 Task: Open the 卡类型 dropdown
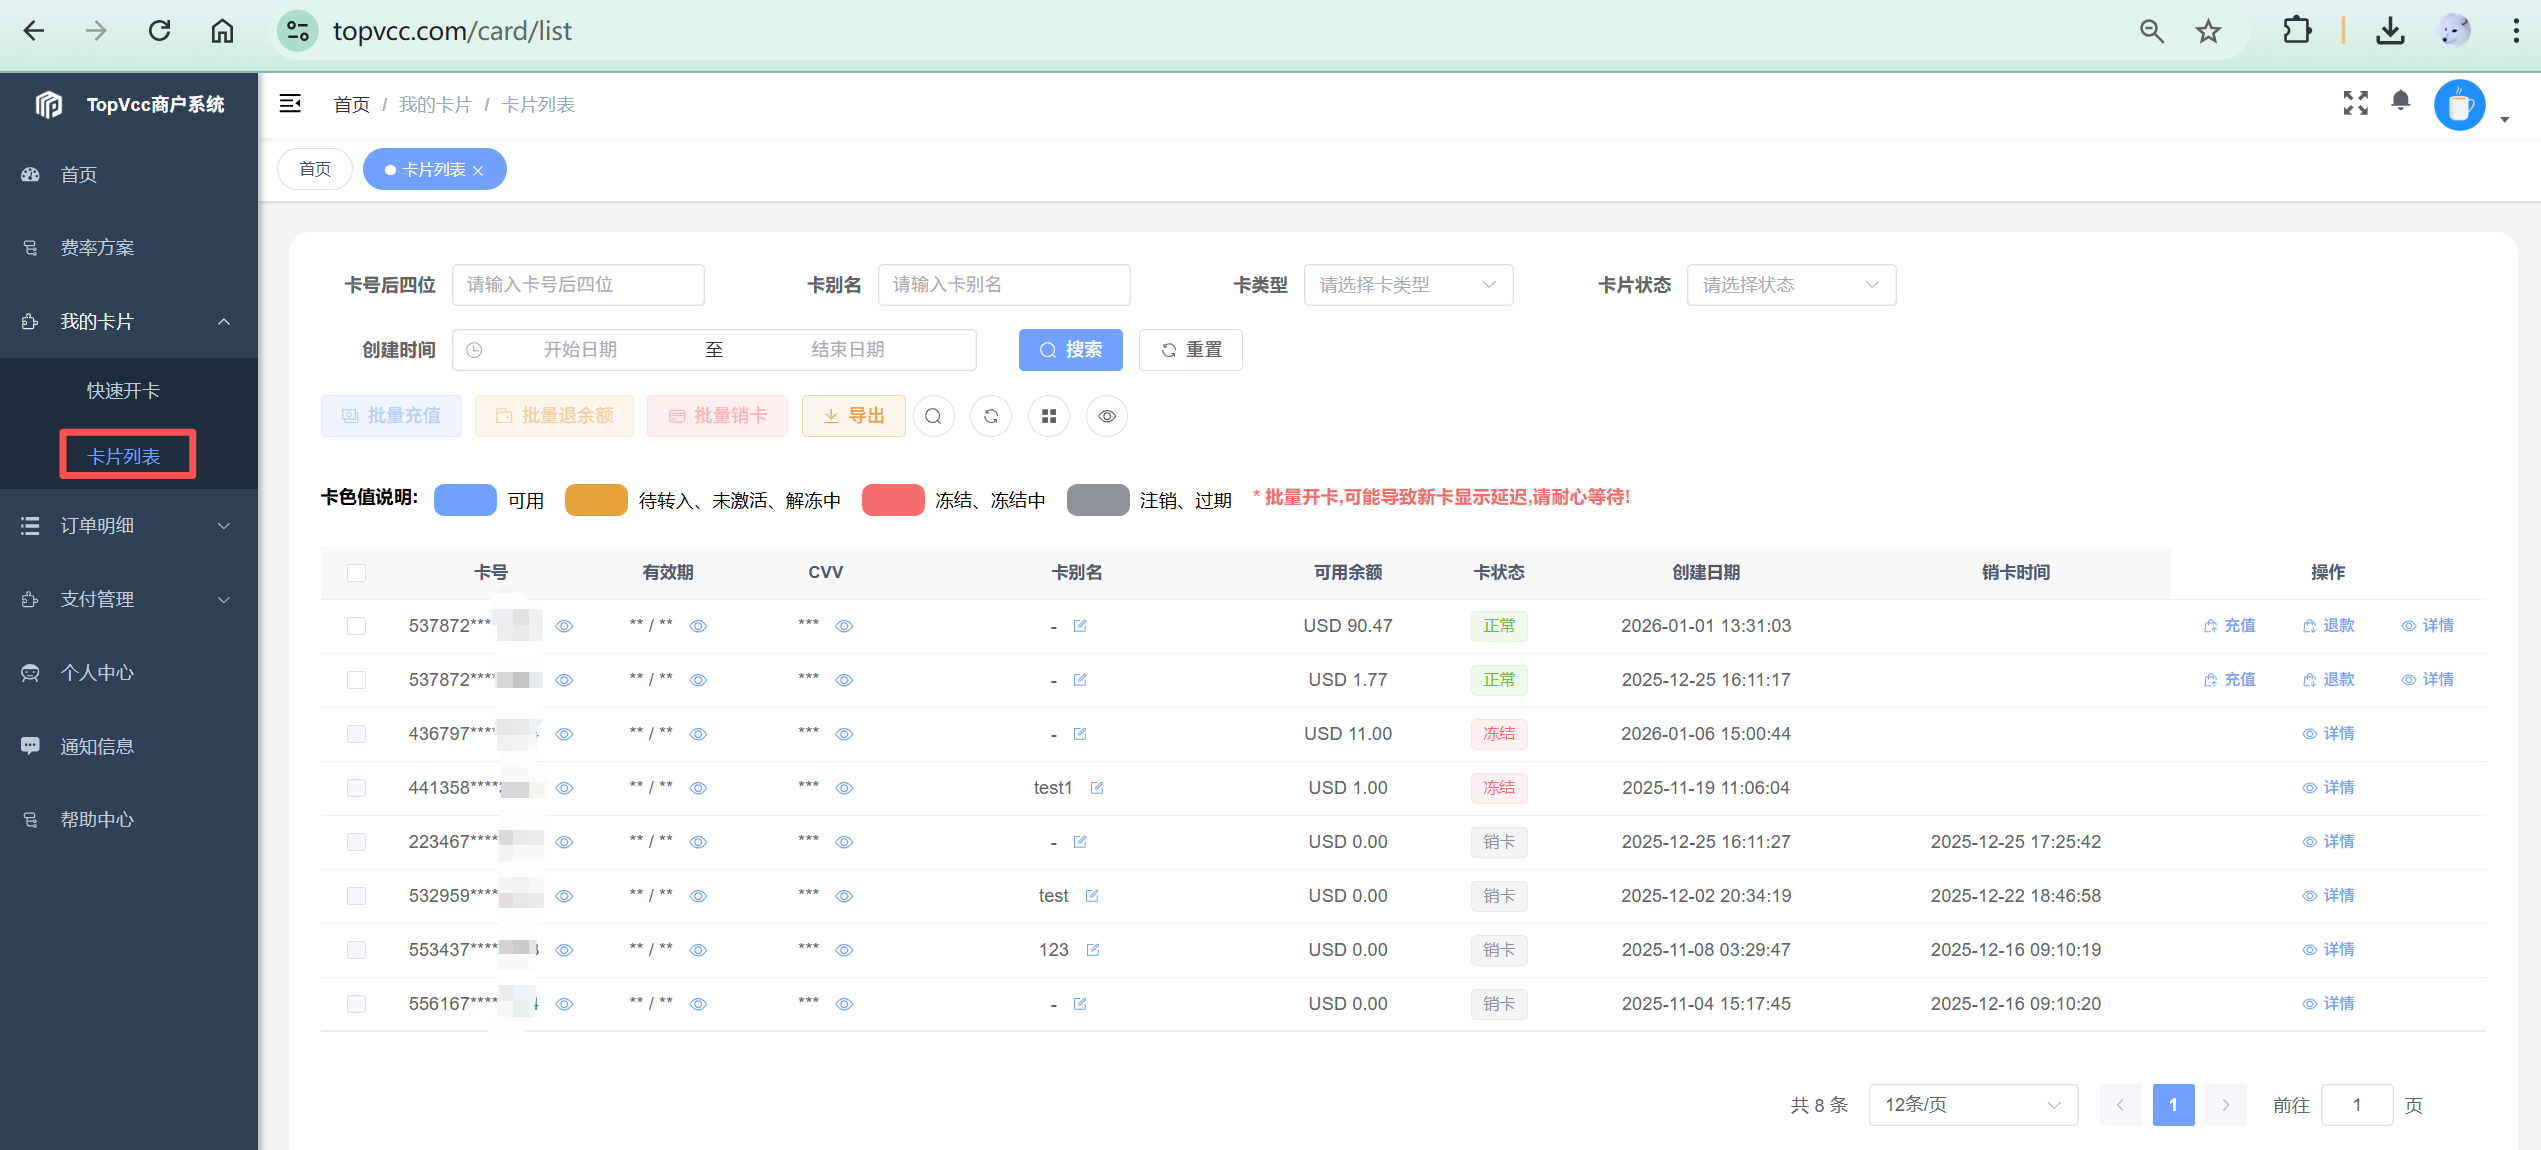[1407, 285]
